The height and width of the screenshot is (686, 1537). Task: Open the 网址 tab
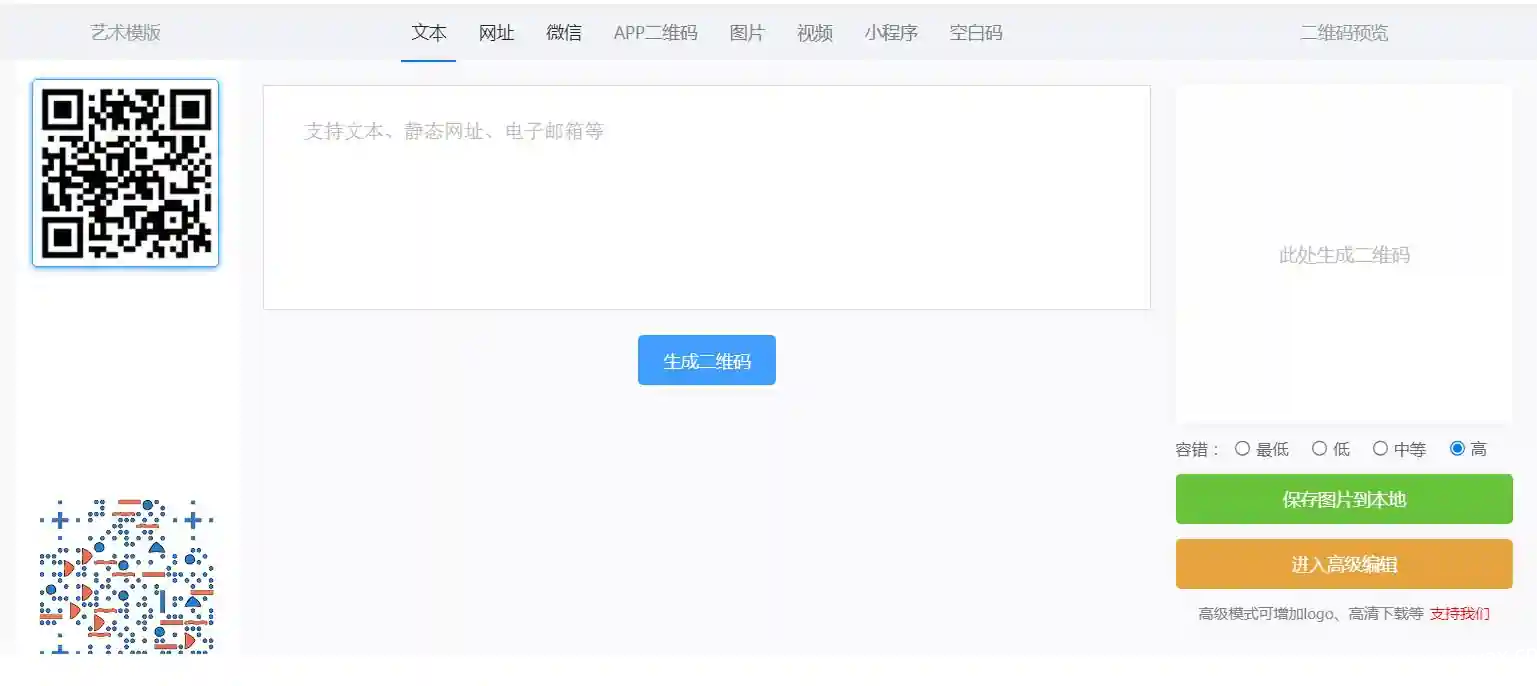tap(496, 32)
